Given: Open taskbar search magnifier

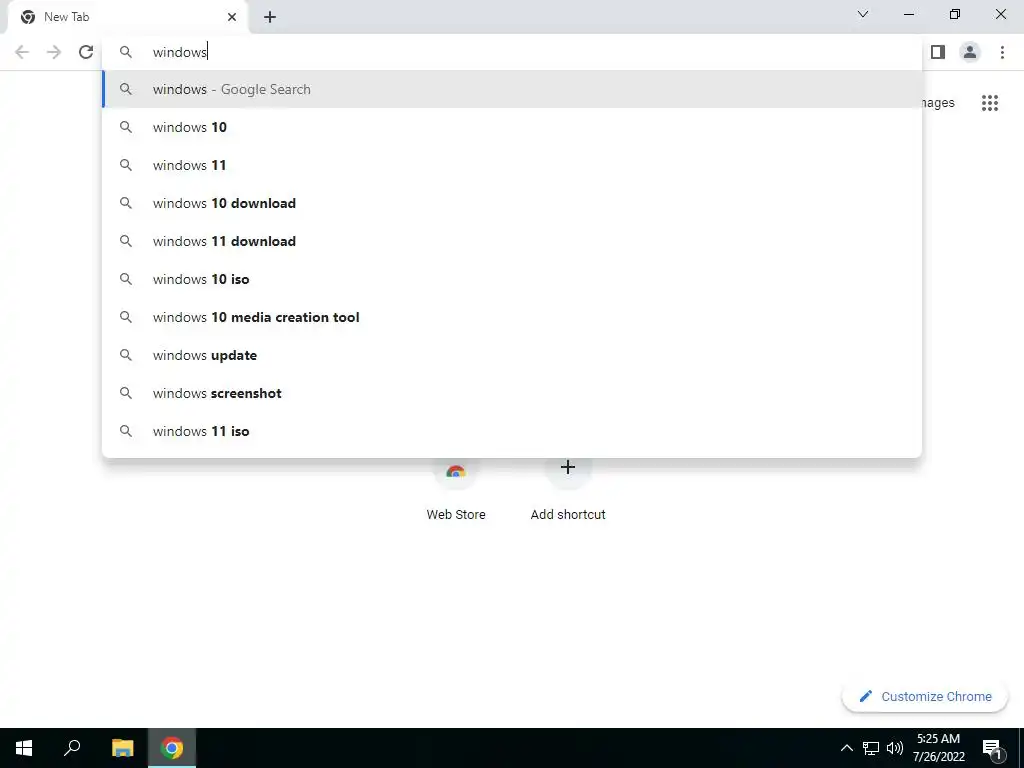Looking at the screenshot, I should click(72, 748).
